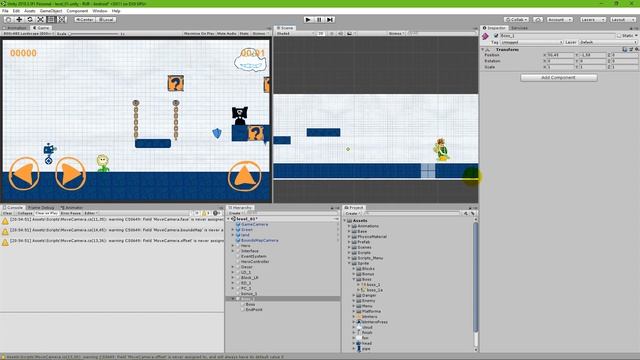Click Add Component button
The height and width of the screenshot is (360, 640).
pyautogui.click(x=558, y=78)
